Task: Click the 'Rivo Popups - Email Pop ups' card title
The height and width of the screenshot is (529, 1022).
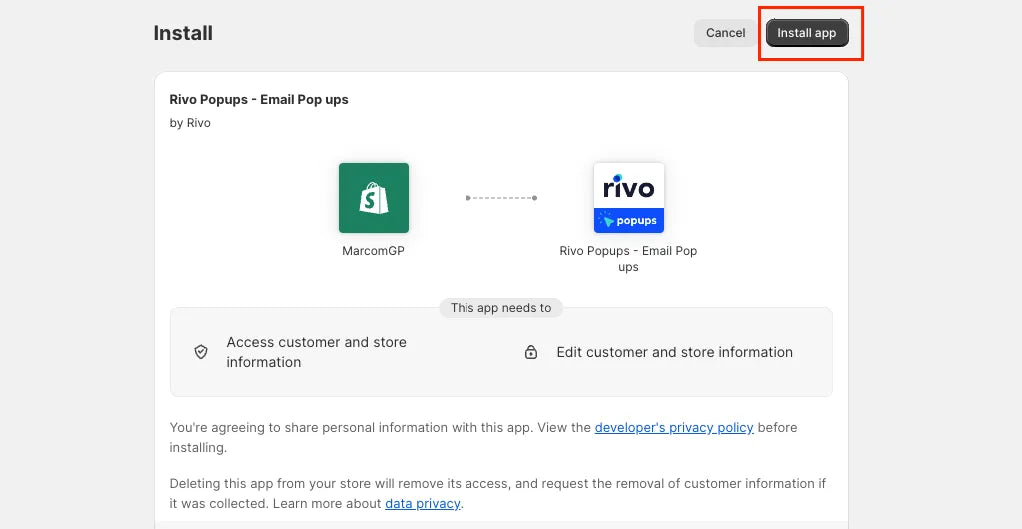Action: coord(259,100)
